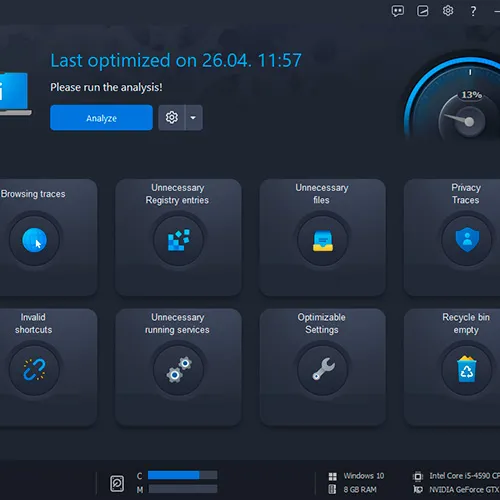
Task: Click the 8 GB RAM status text
Action: tap(360, 489)
